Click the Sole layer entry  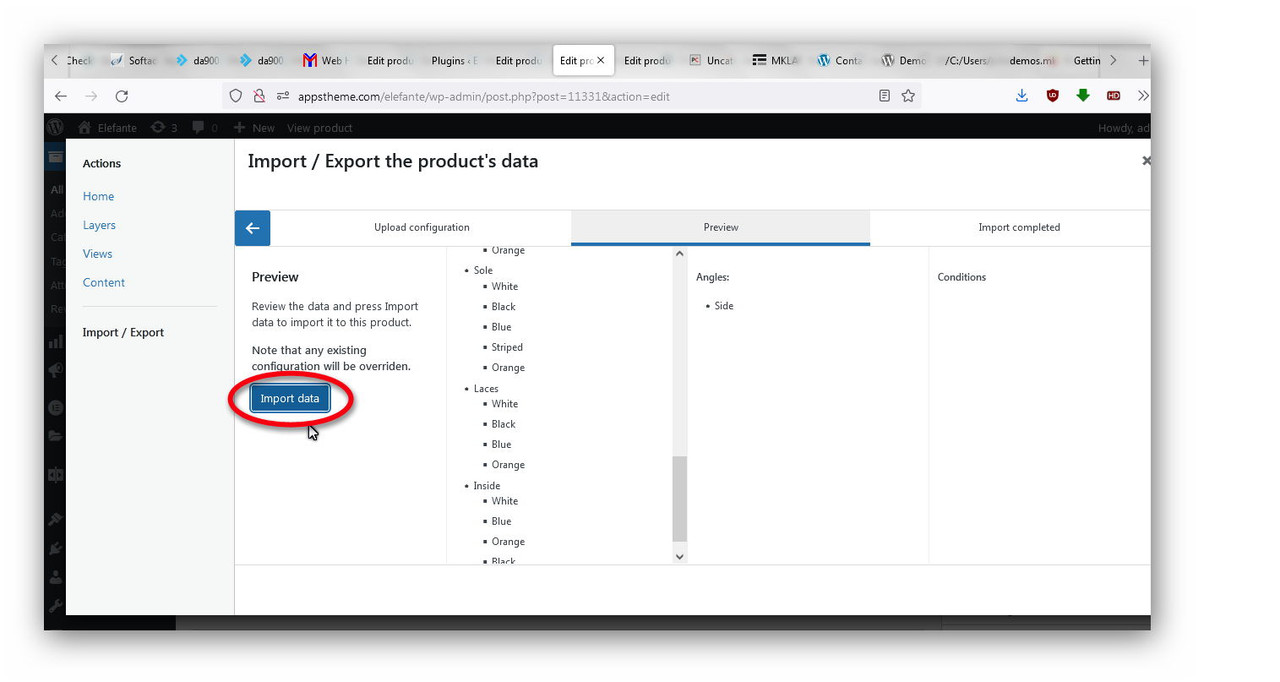coord(483,270)
